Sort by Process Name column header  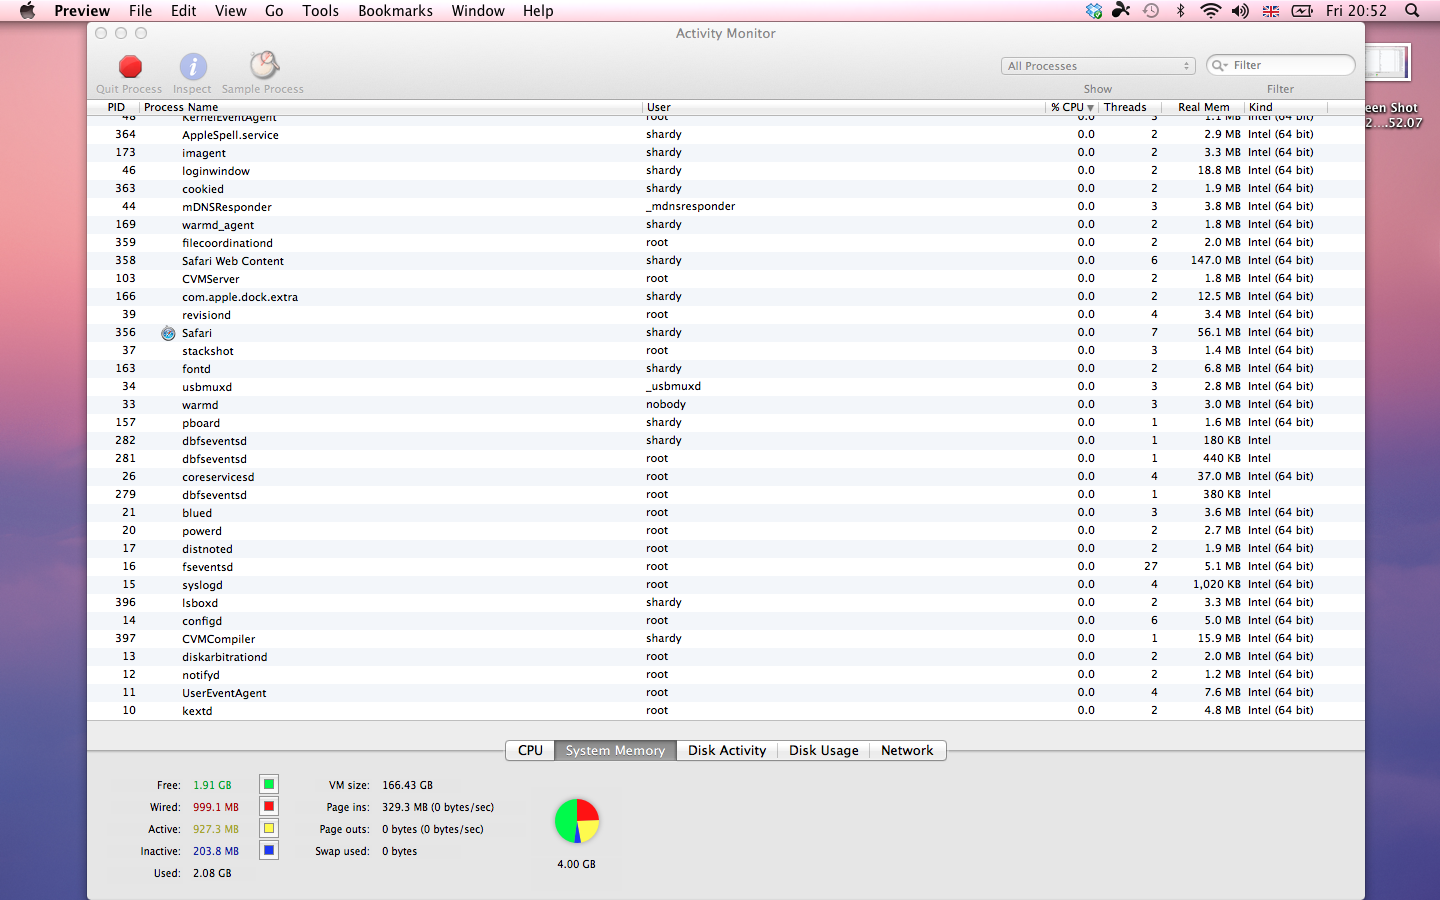(390, 107)
